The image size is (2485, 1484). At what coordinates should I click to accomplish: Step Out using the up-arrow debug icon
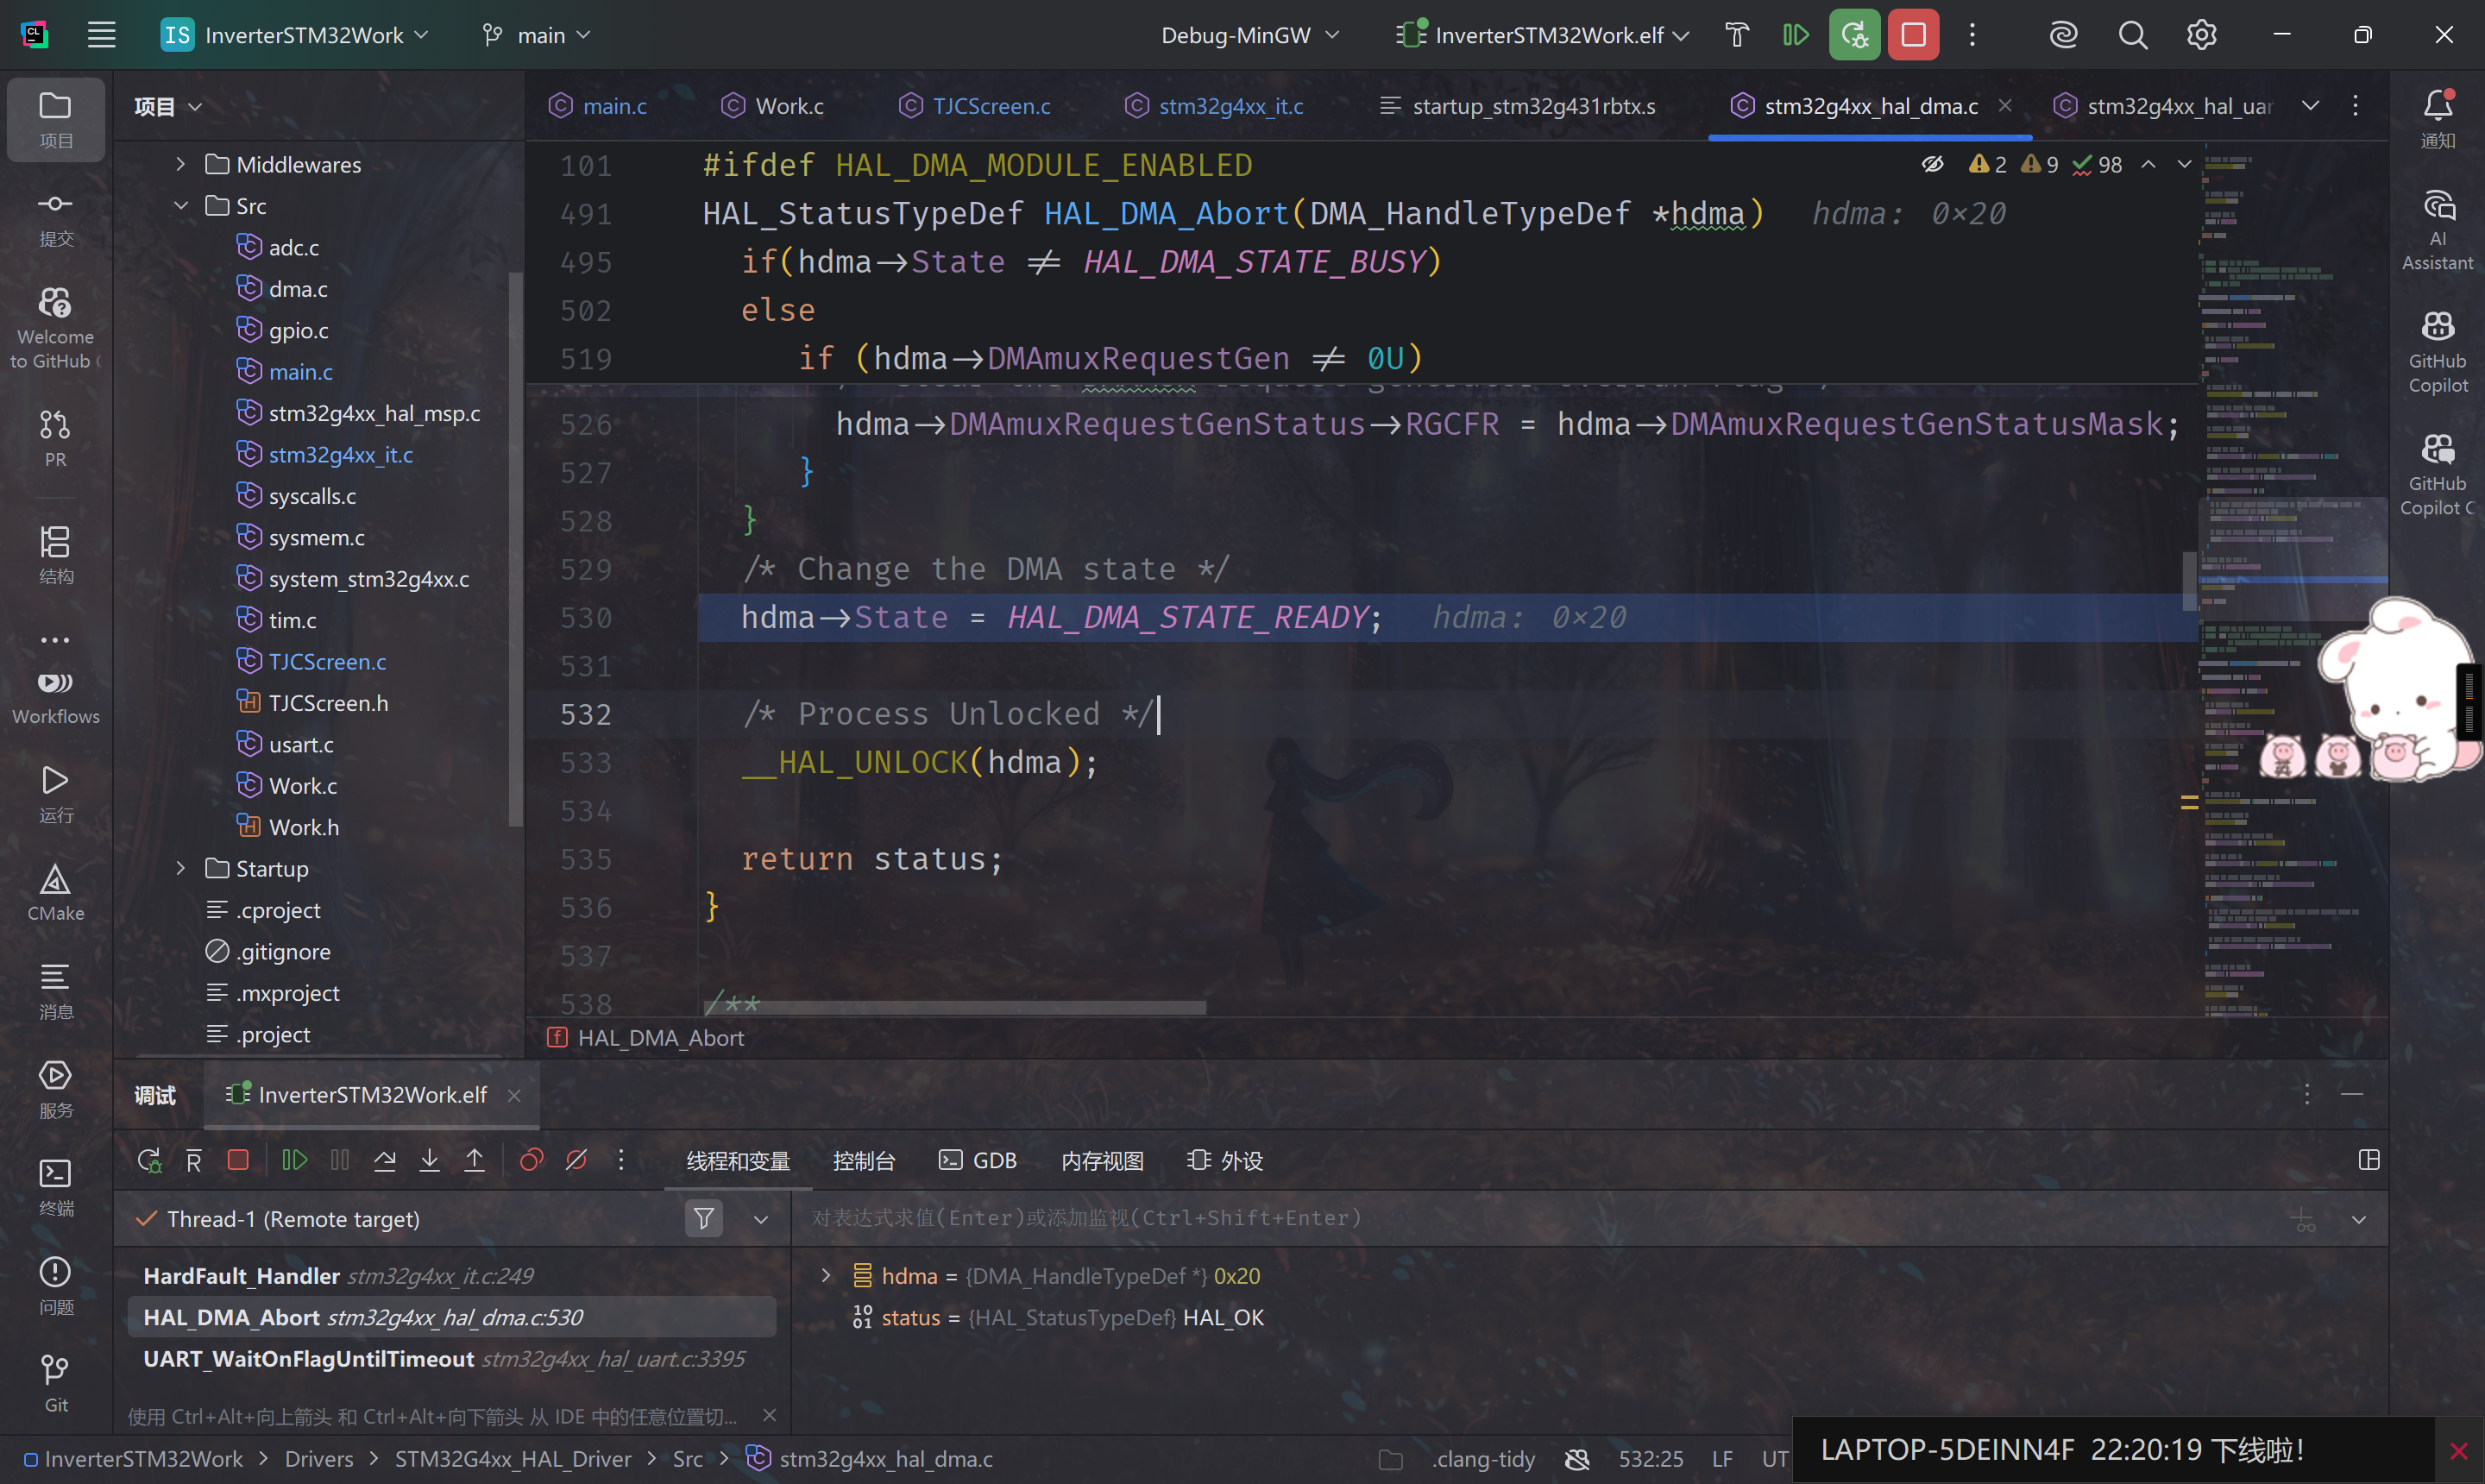474,1160
